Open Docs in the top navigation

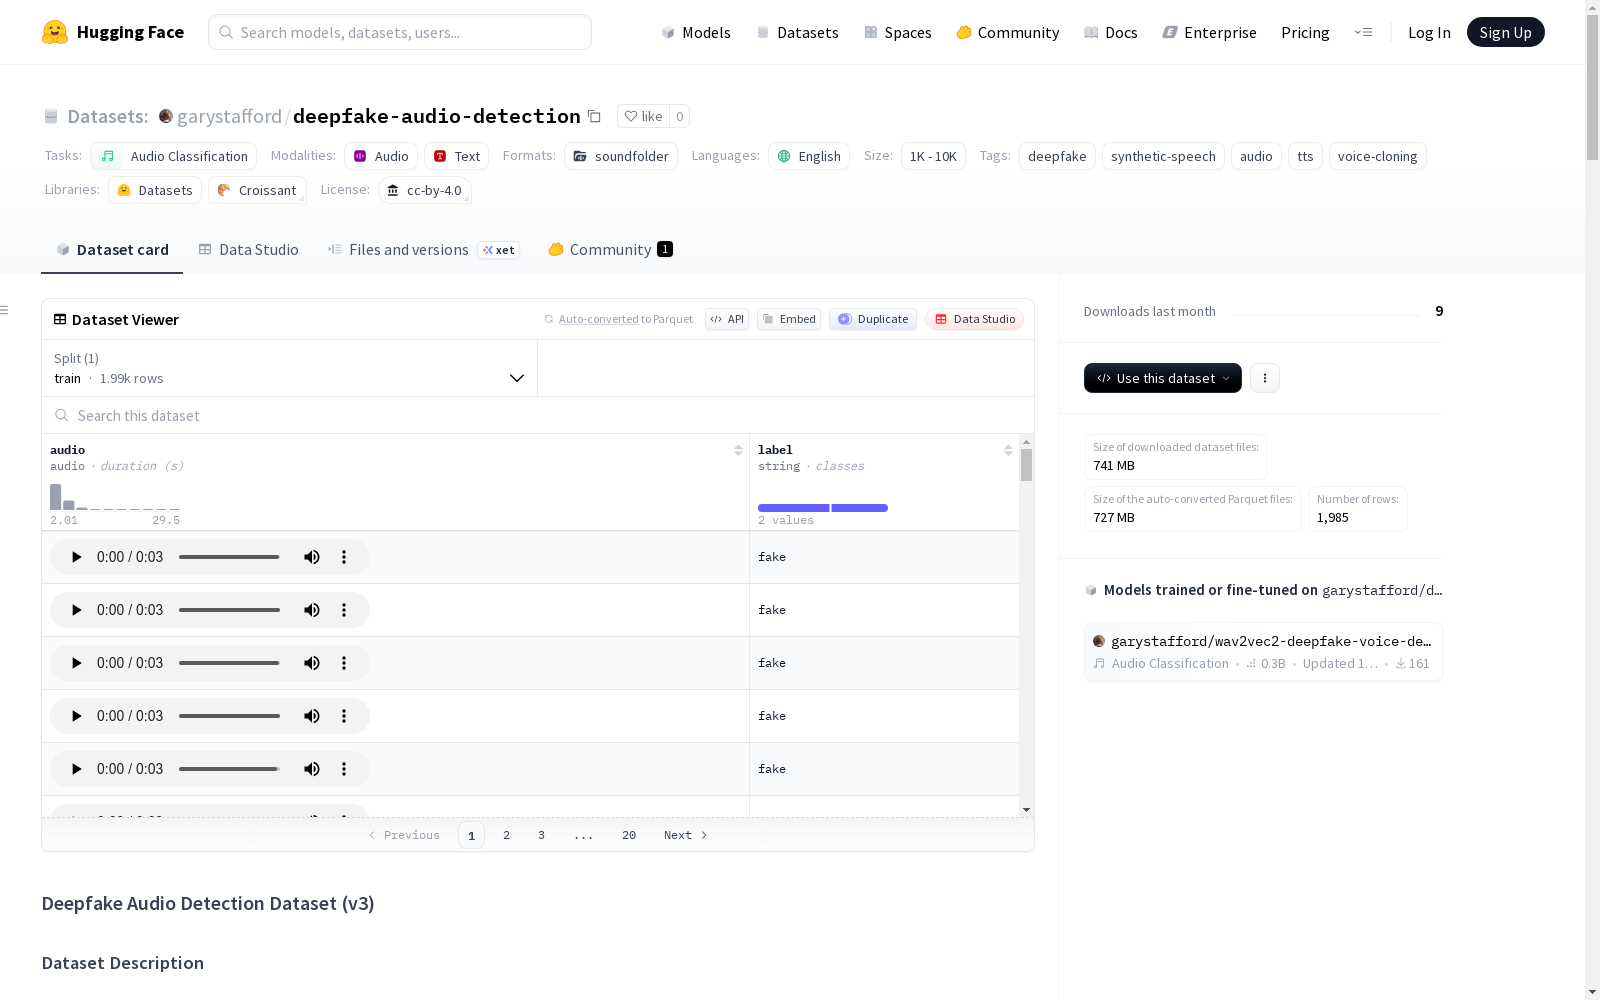[x=1111, y=32]
